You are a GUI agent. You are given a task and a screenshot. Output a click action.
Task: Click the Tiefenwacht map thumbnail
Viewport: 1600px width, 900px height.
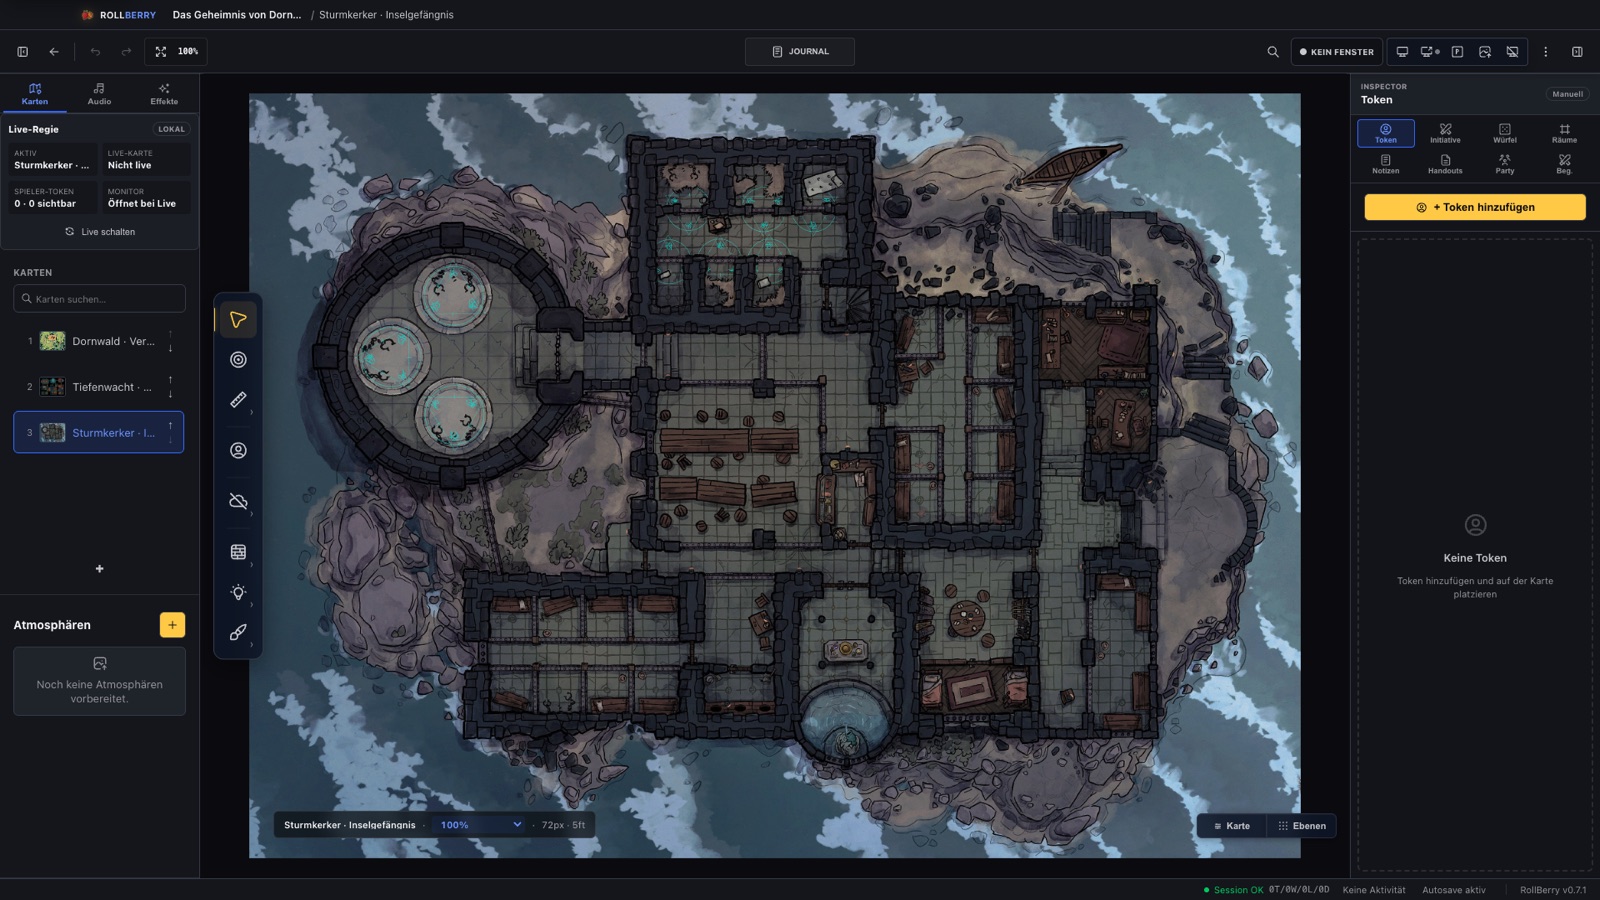[x=52, y=387]
